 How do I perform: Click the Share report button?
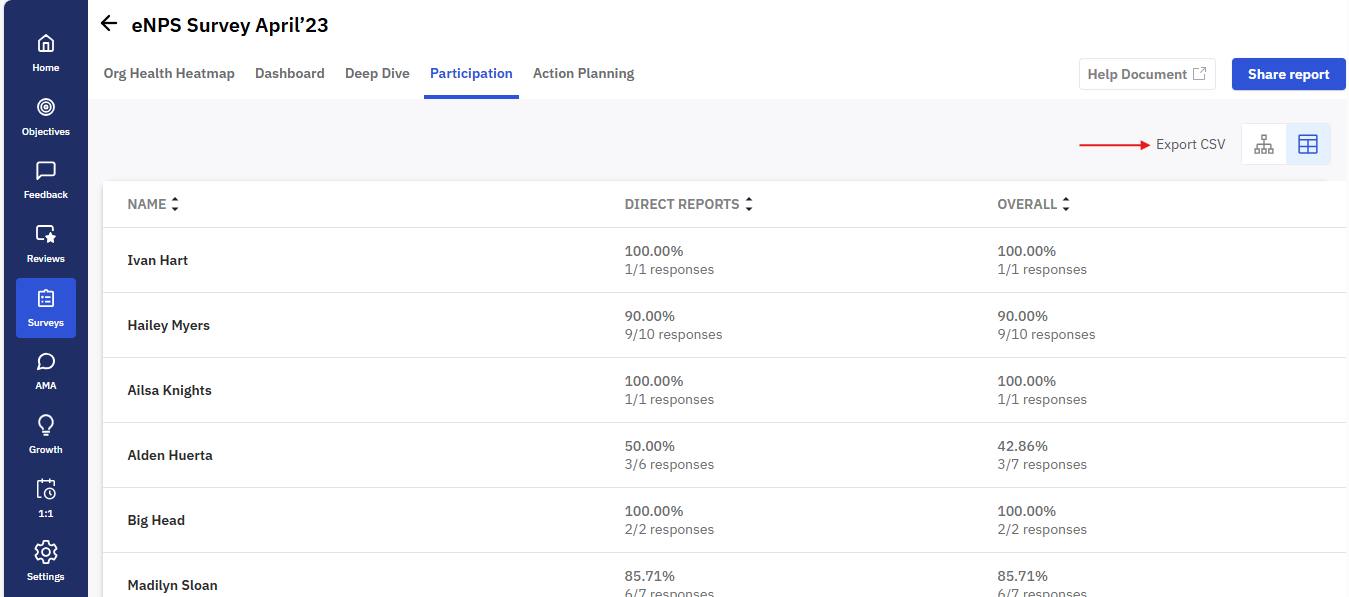click(1288, 74)
